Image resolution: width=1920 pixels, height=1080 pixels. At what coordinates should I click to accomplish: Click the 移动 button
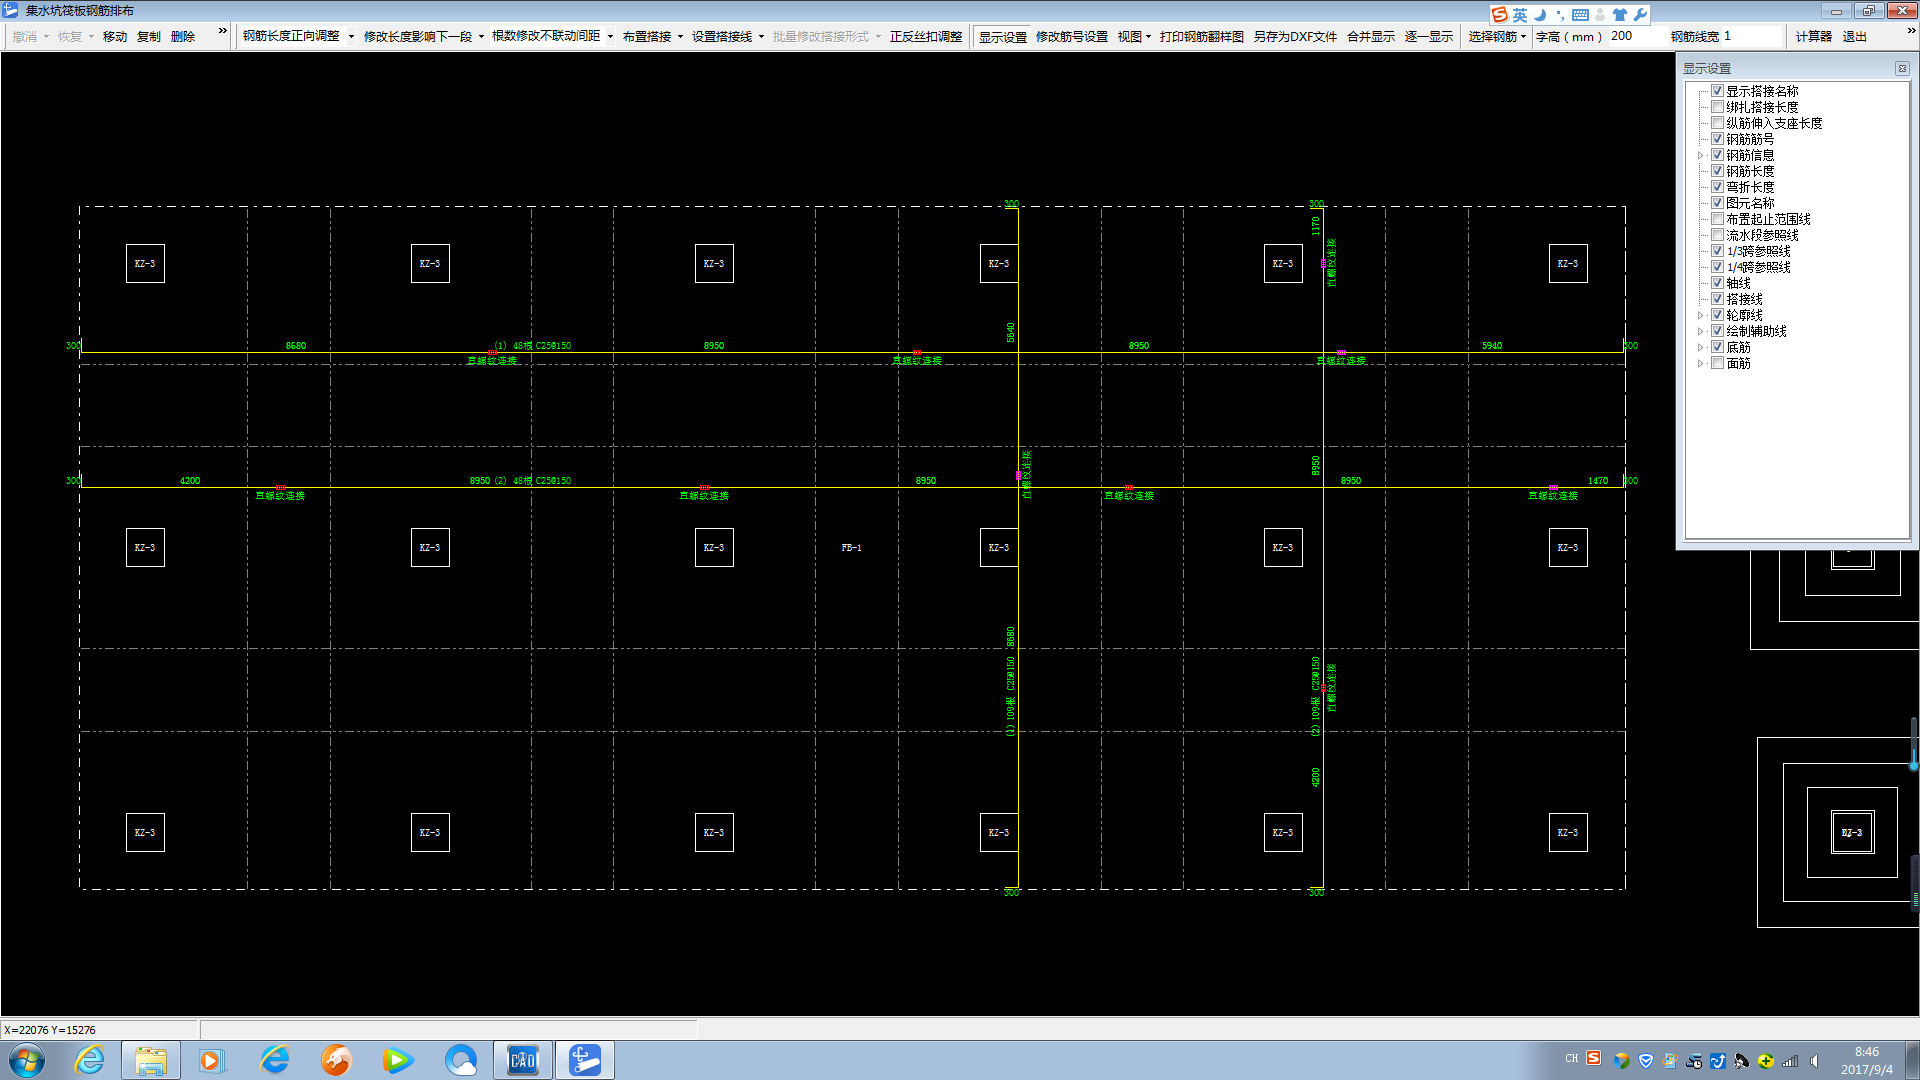coord(115,36)
